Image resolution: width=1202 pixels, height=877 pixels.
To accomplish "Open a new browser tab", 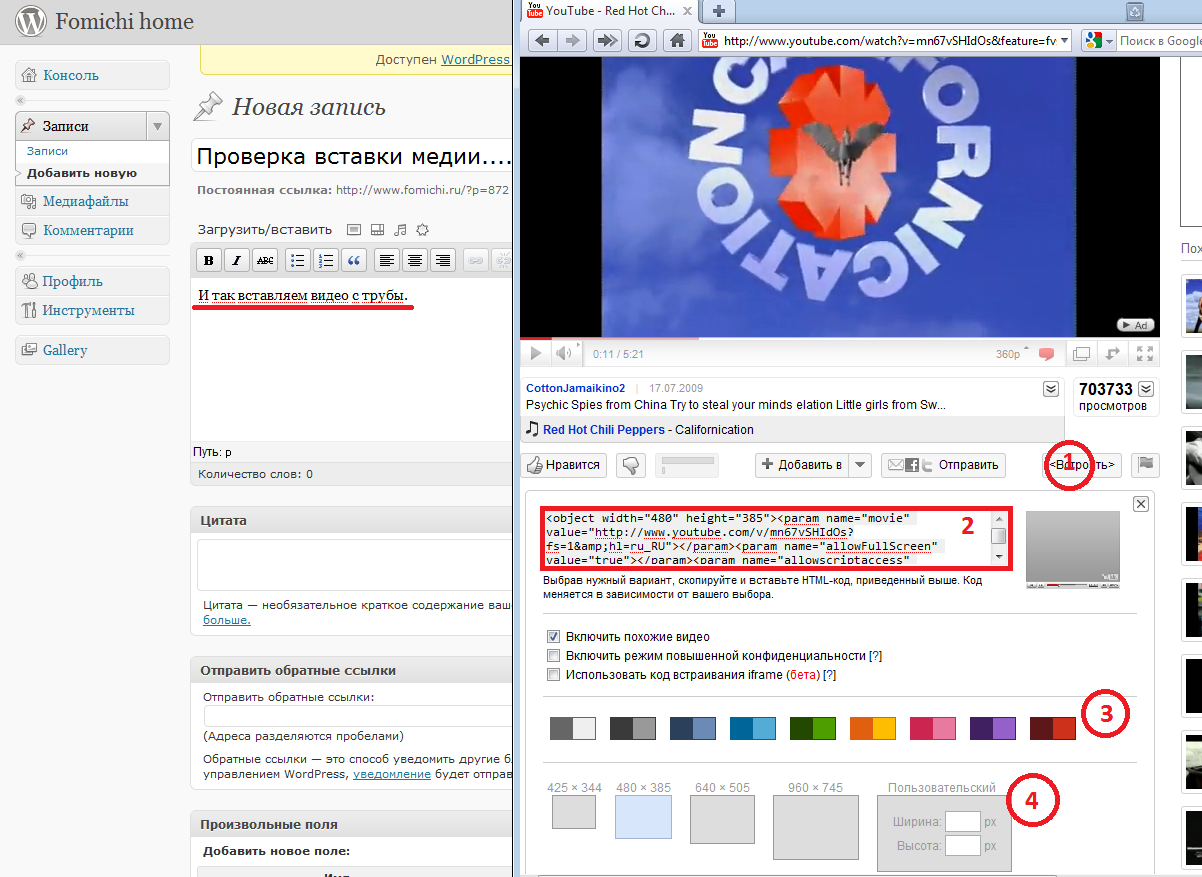I will 718,11.
